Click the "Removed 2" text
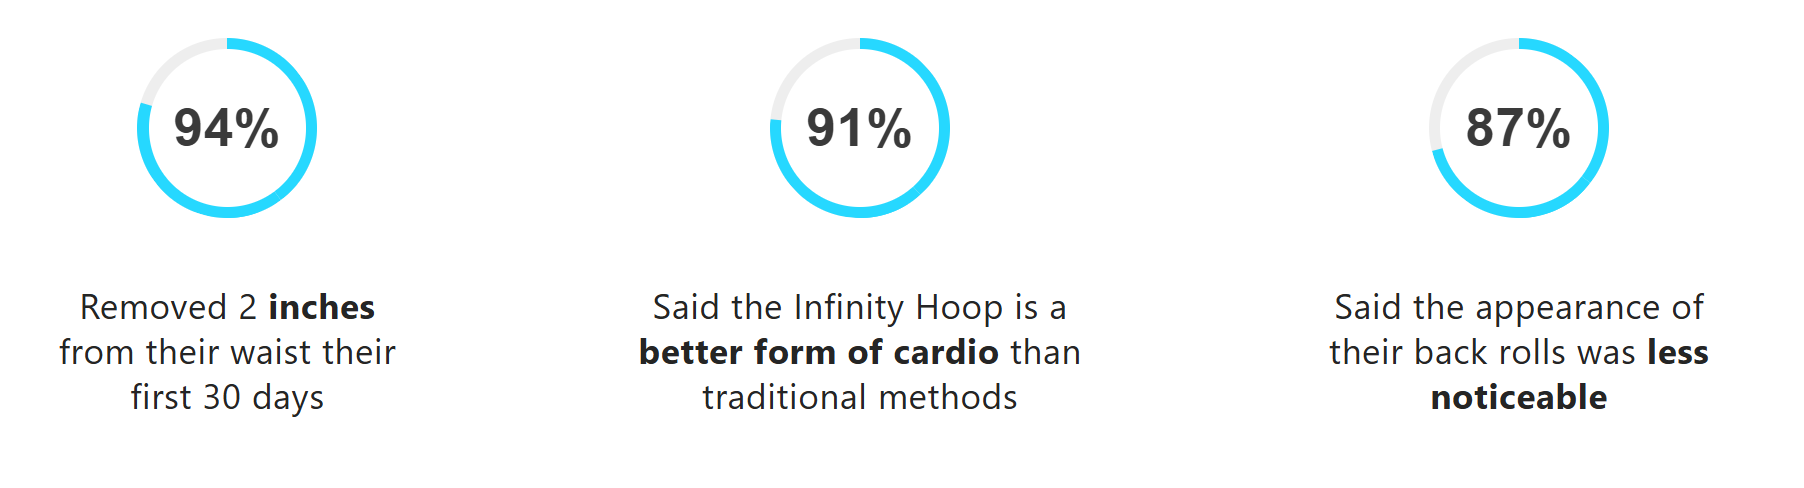This screenshot has height=488, width=1804. click(x=168, y=307)
